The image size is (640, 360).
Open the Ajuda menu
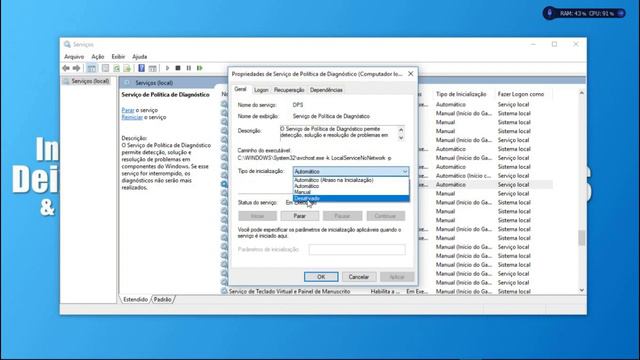pos(140,57)
